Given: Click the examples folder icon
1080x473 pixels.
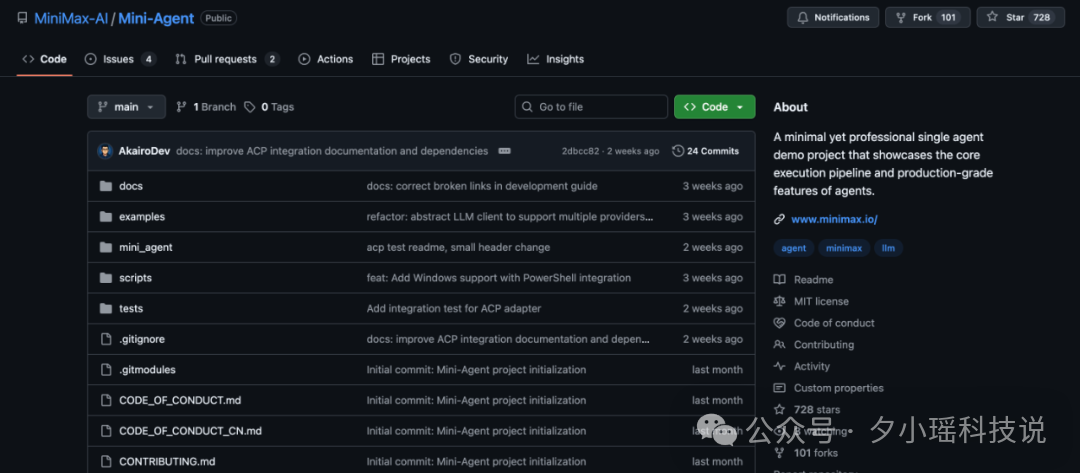Looking at the screenshot, I should pos(105,216).
